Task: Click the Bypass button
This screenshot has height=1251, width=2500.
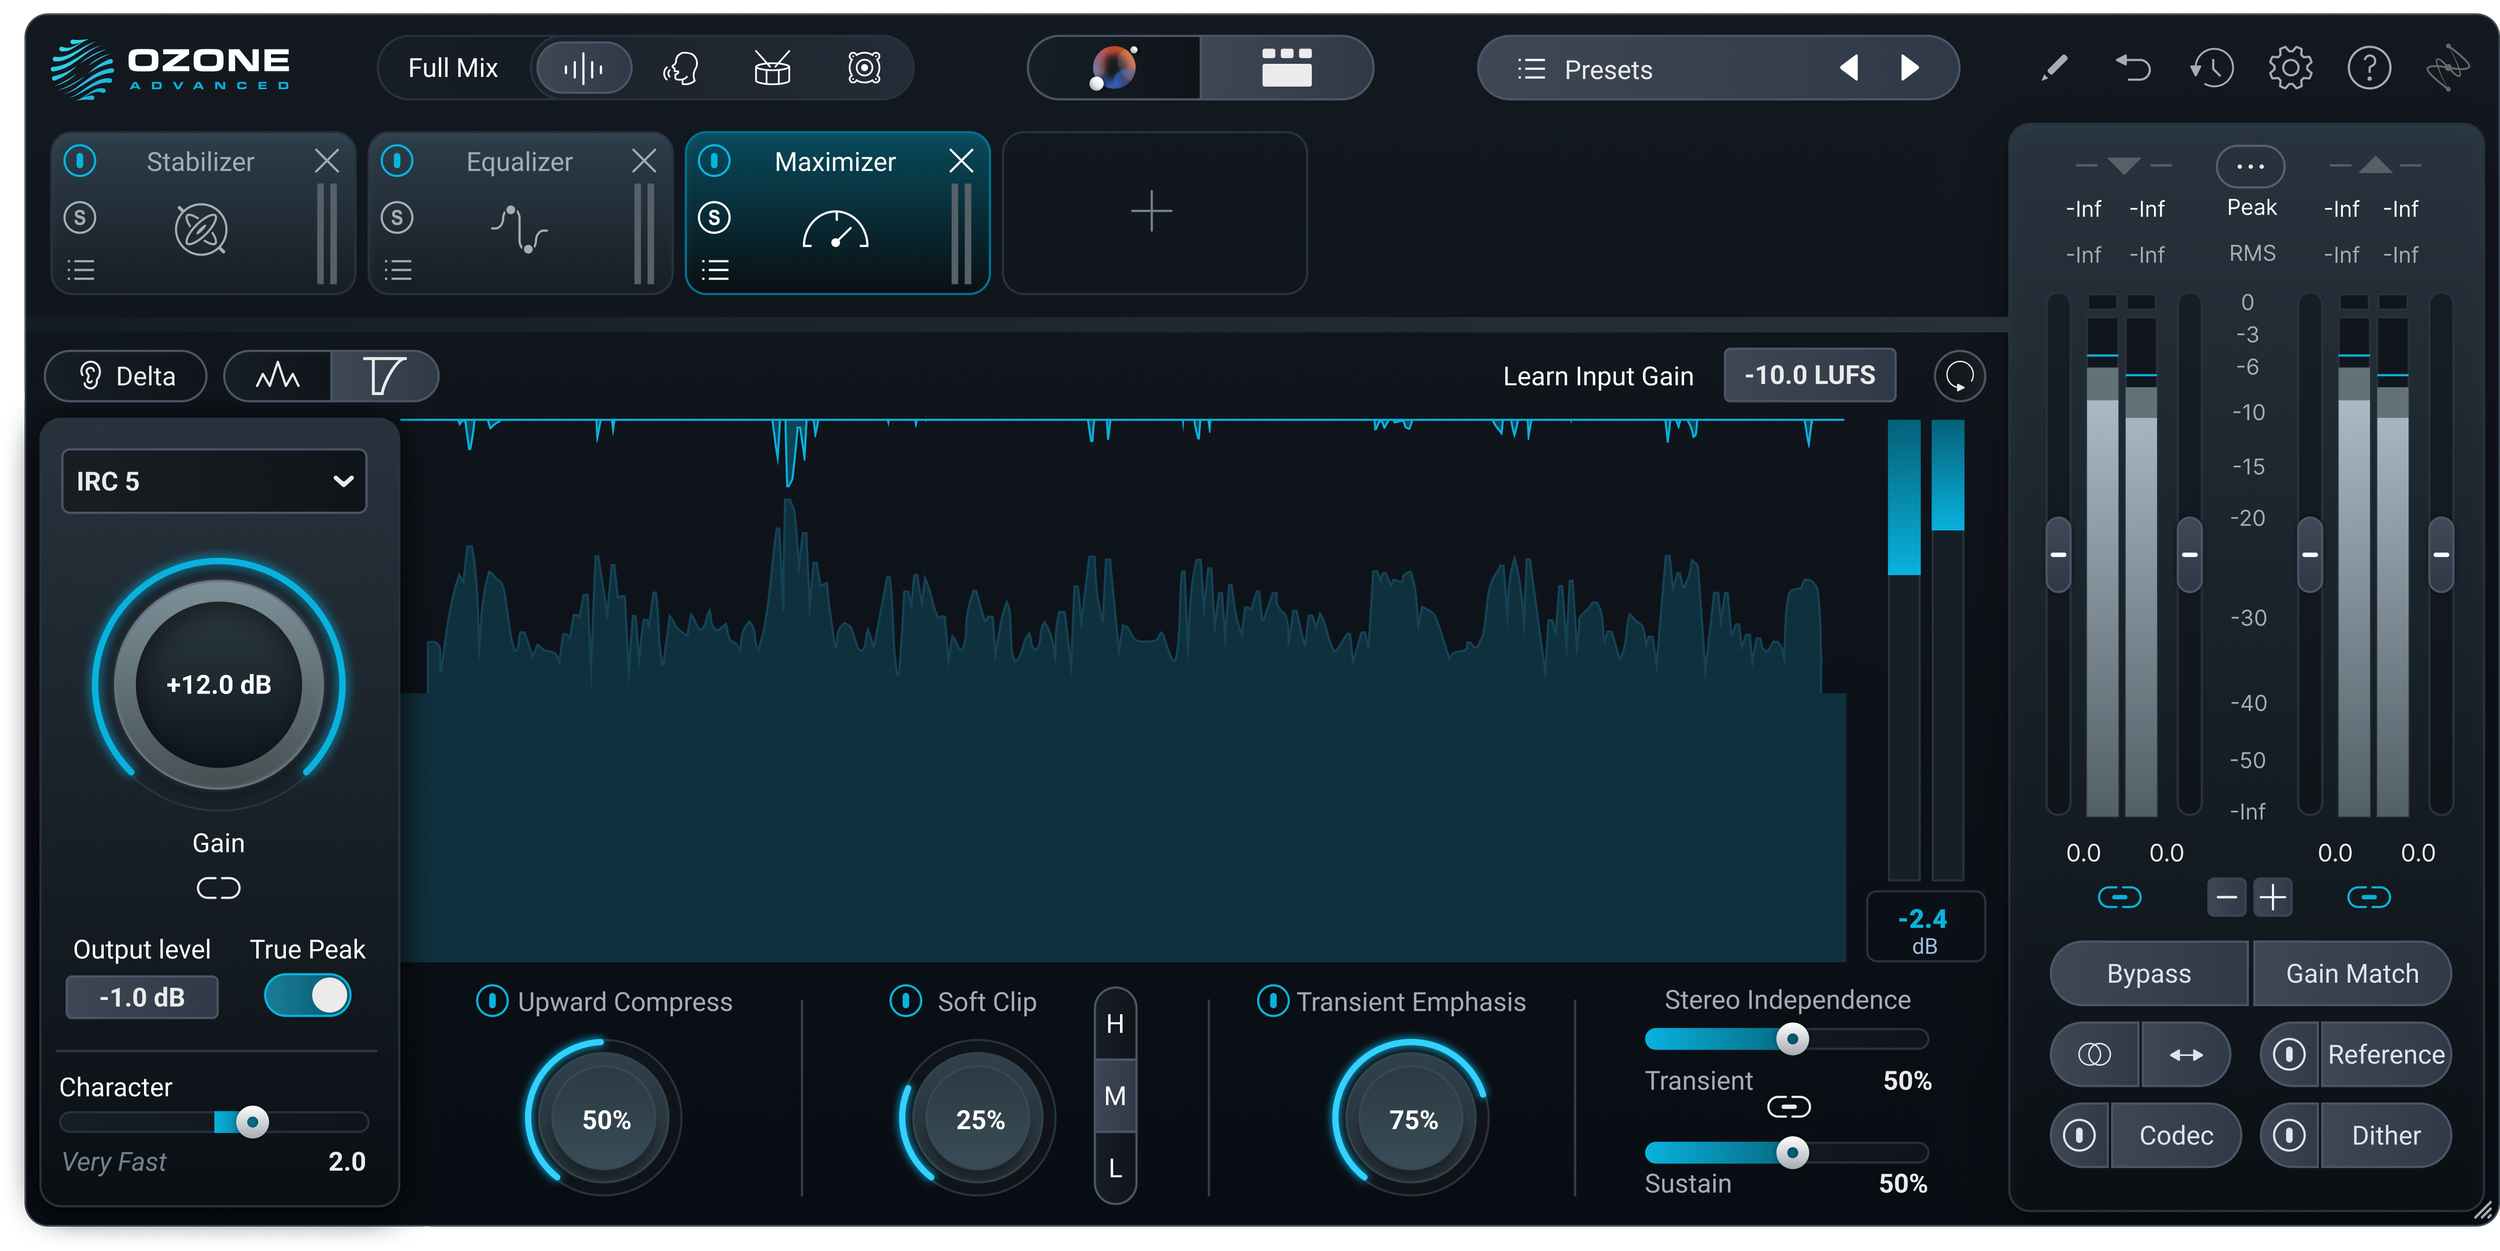Action: pos(2148,973)
